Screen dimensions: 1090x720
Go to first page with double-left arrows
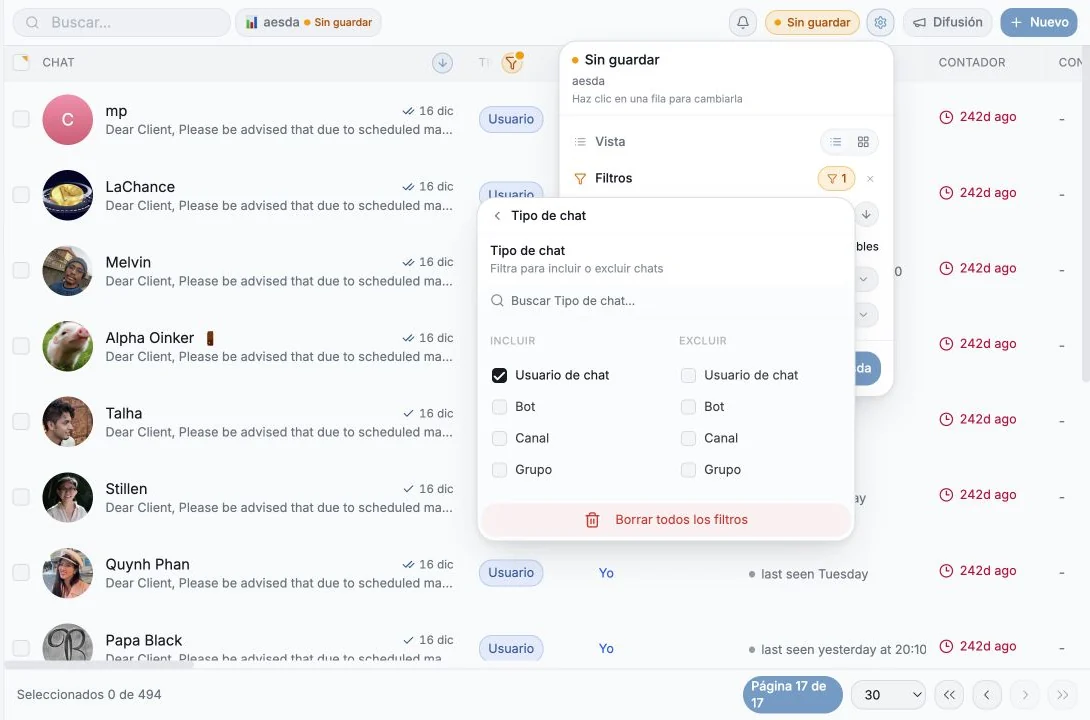coord(949,694)
